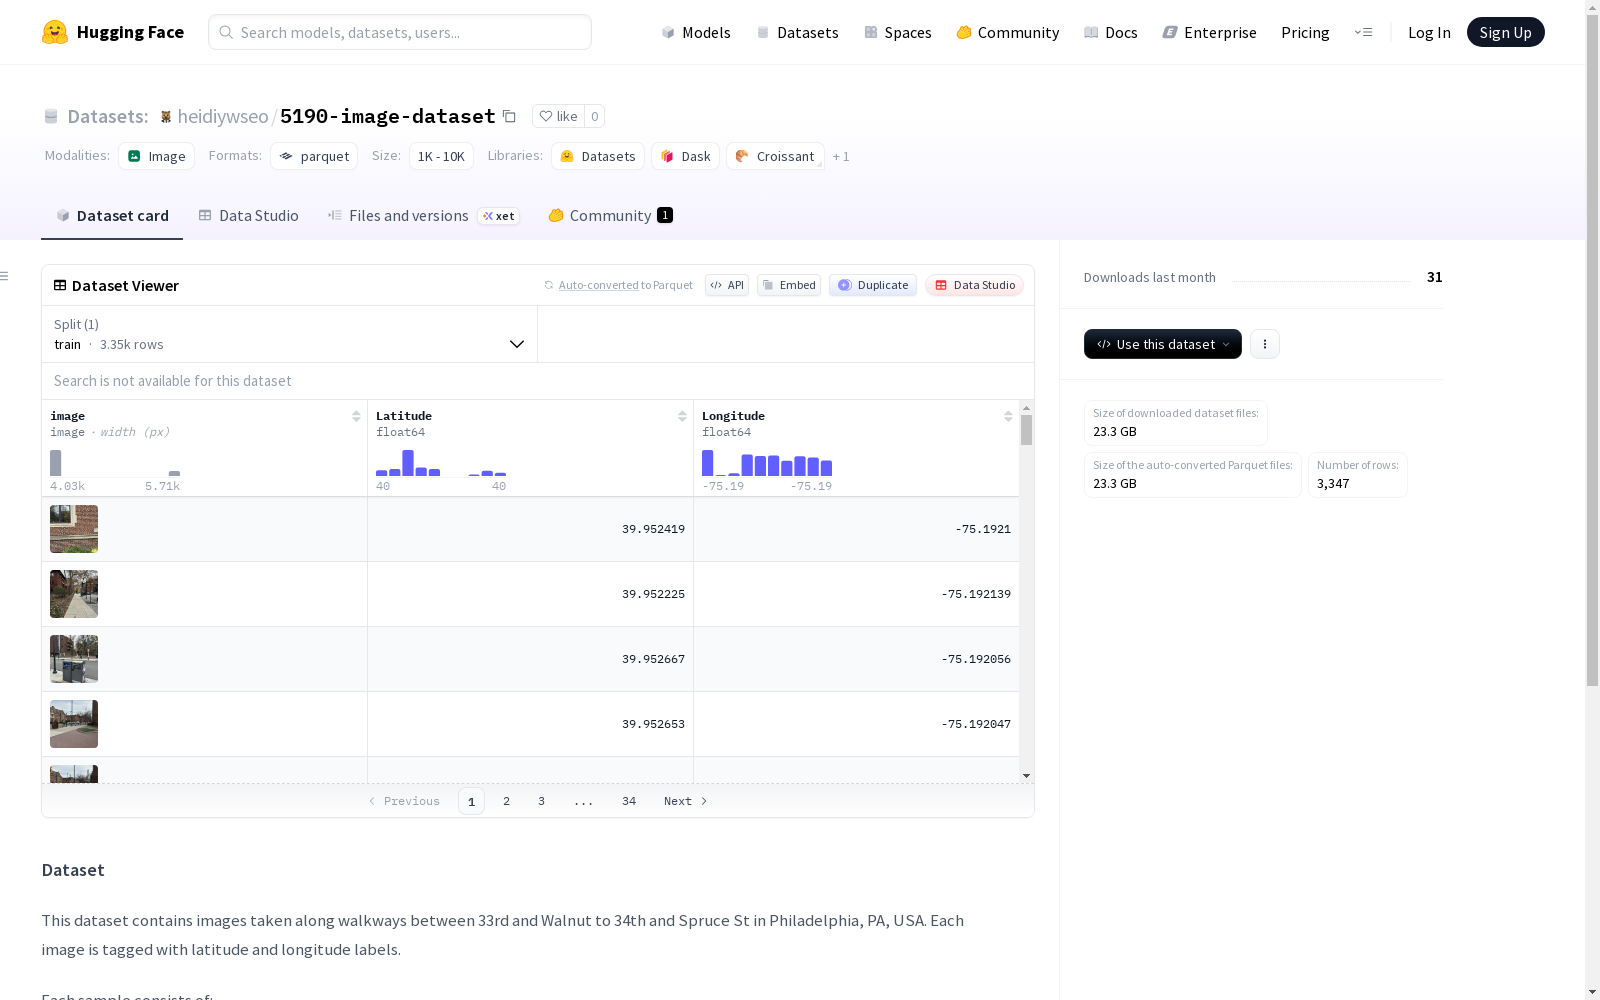1600x1000 pixels.
Task: Select current page 1 in pagination
Action: click(471, 801)
